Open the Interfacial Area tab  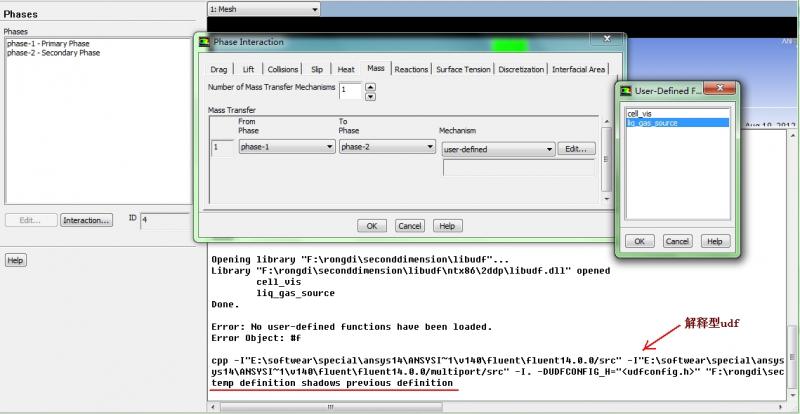(579, 69)
